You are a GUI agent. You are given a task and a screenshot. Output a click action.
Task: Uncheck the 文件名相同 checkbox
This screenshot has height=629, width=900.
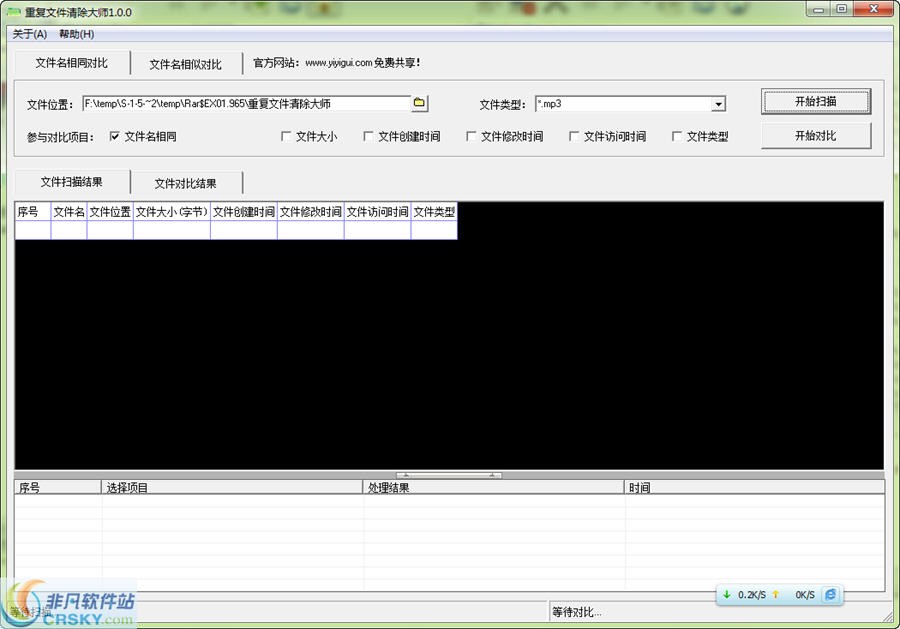[114, 136]
